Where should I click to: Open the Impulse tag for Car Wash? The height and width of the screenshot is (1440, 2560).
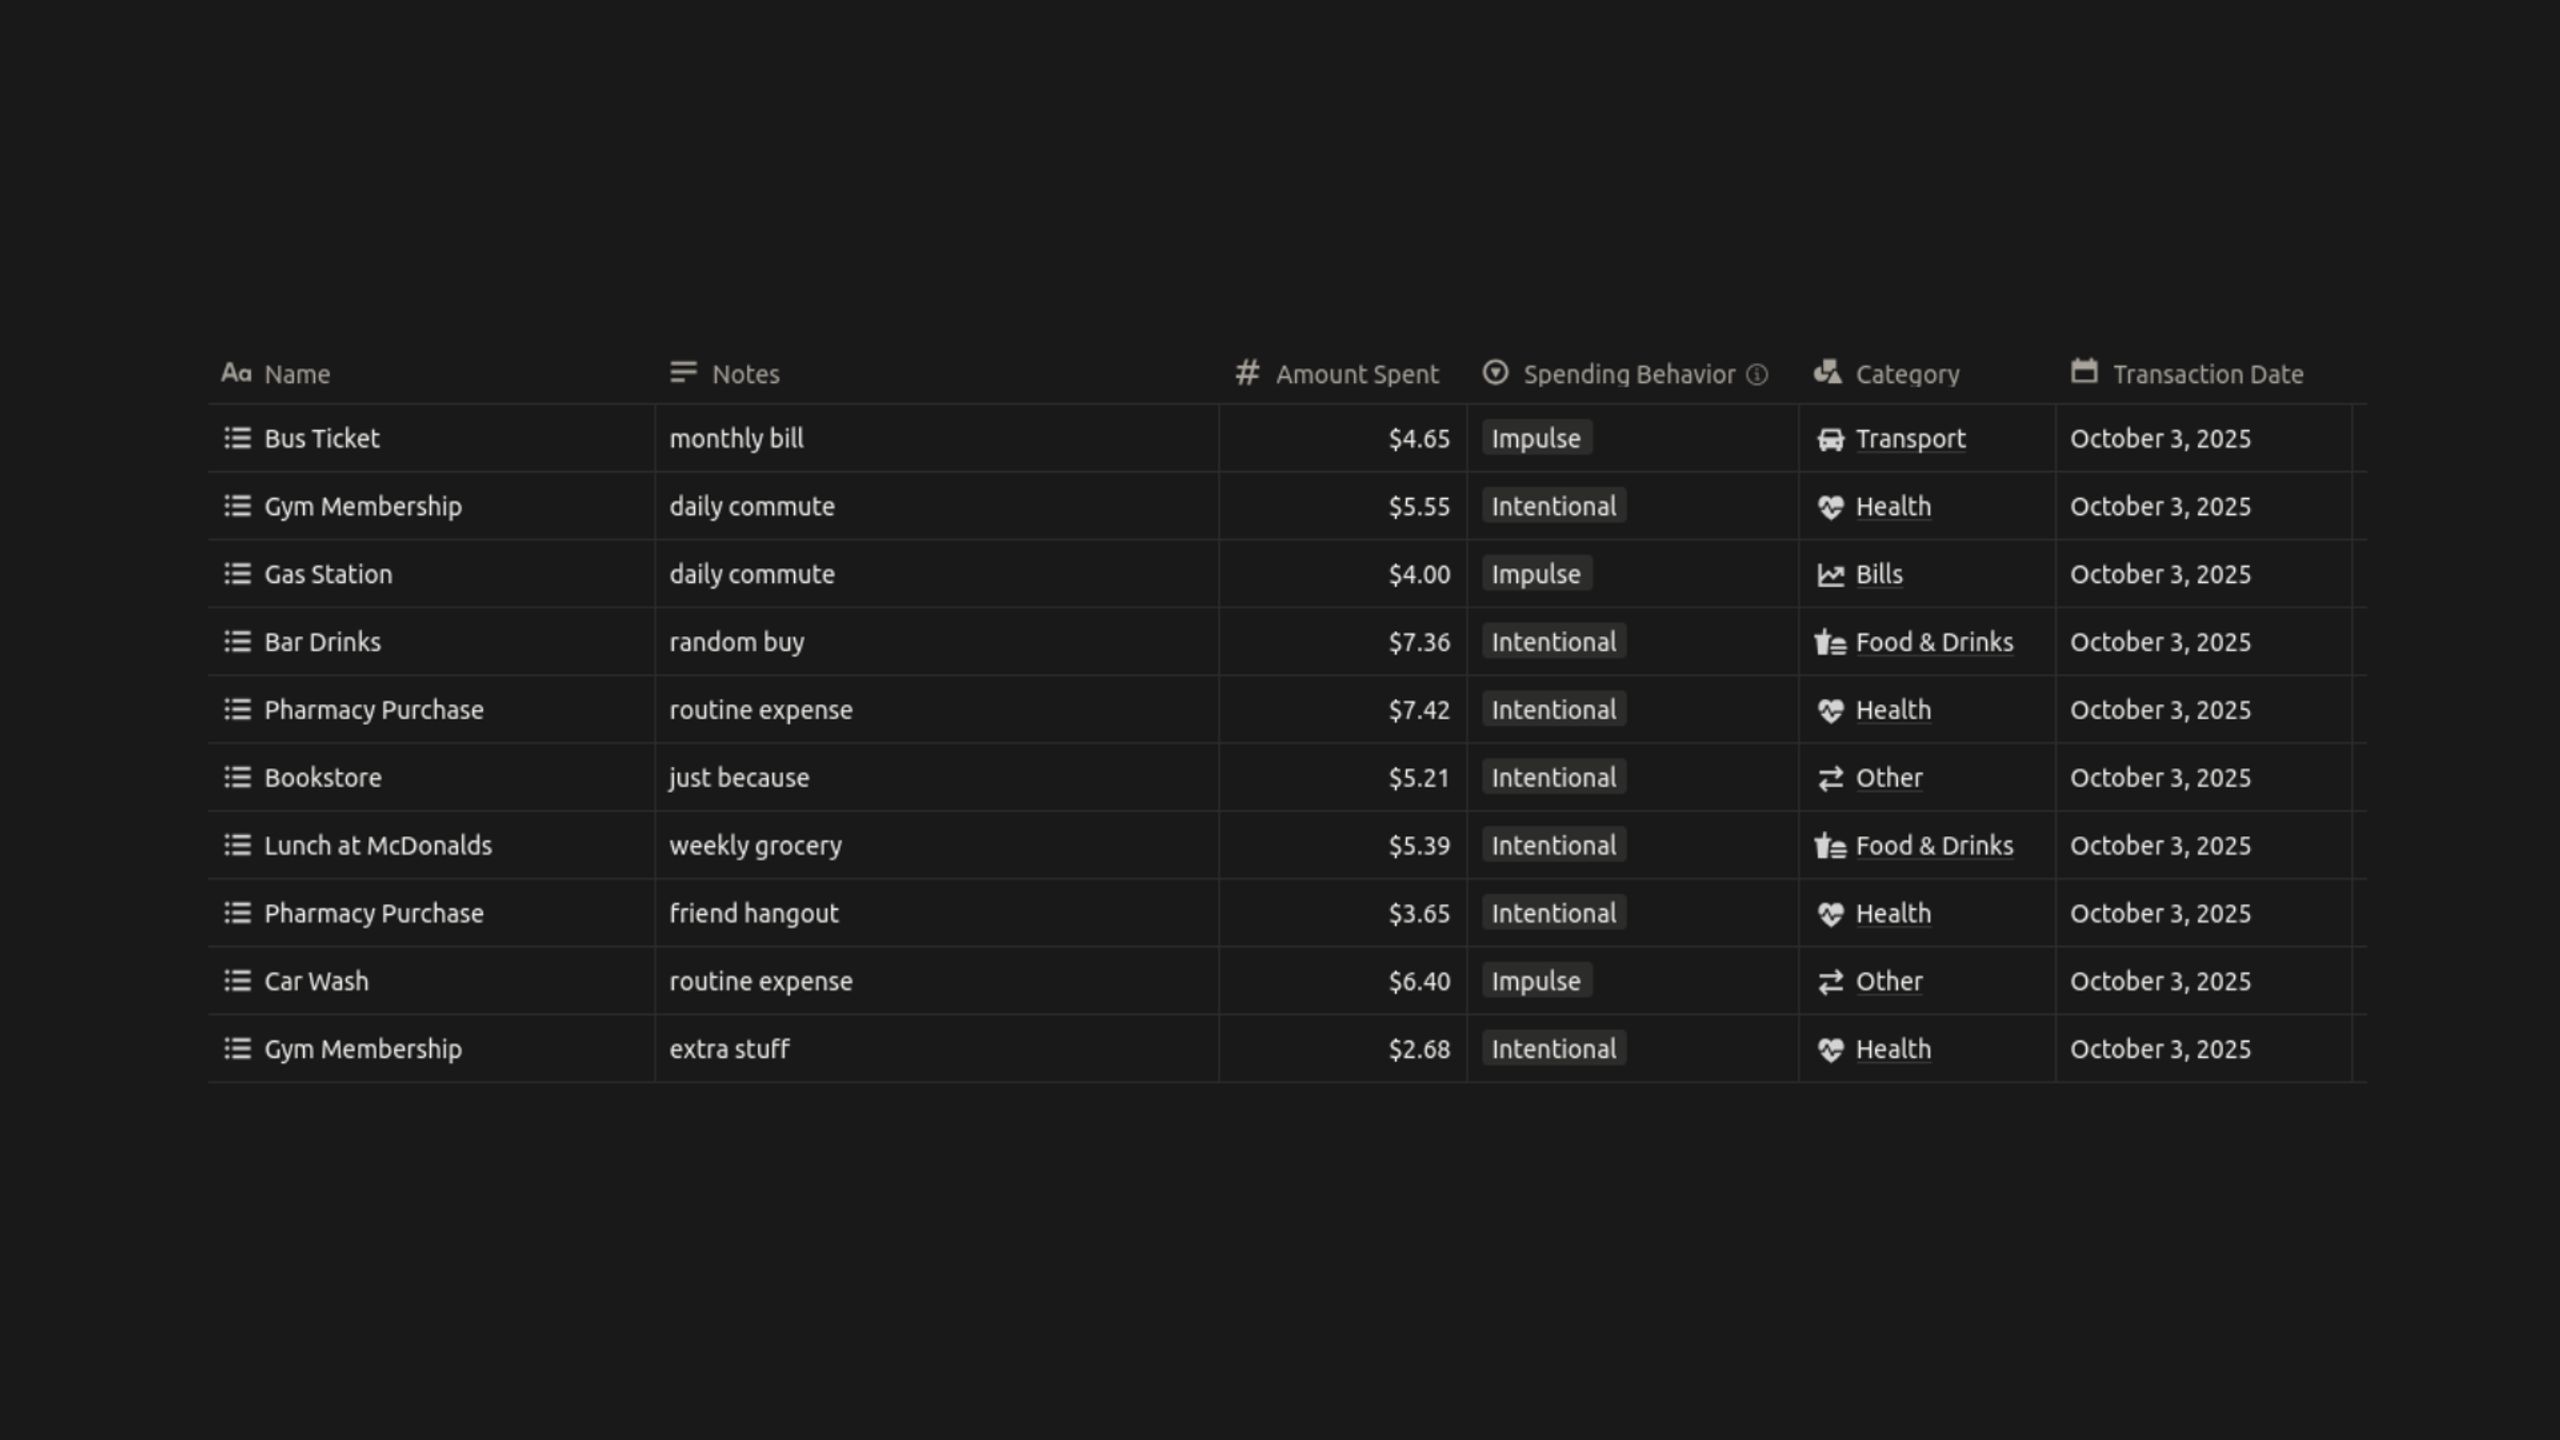(1537, 981)
